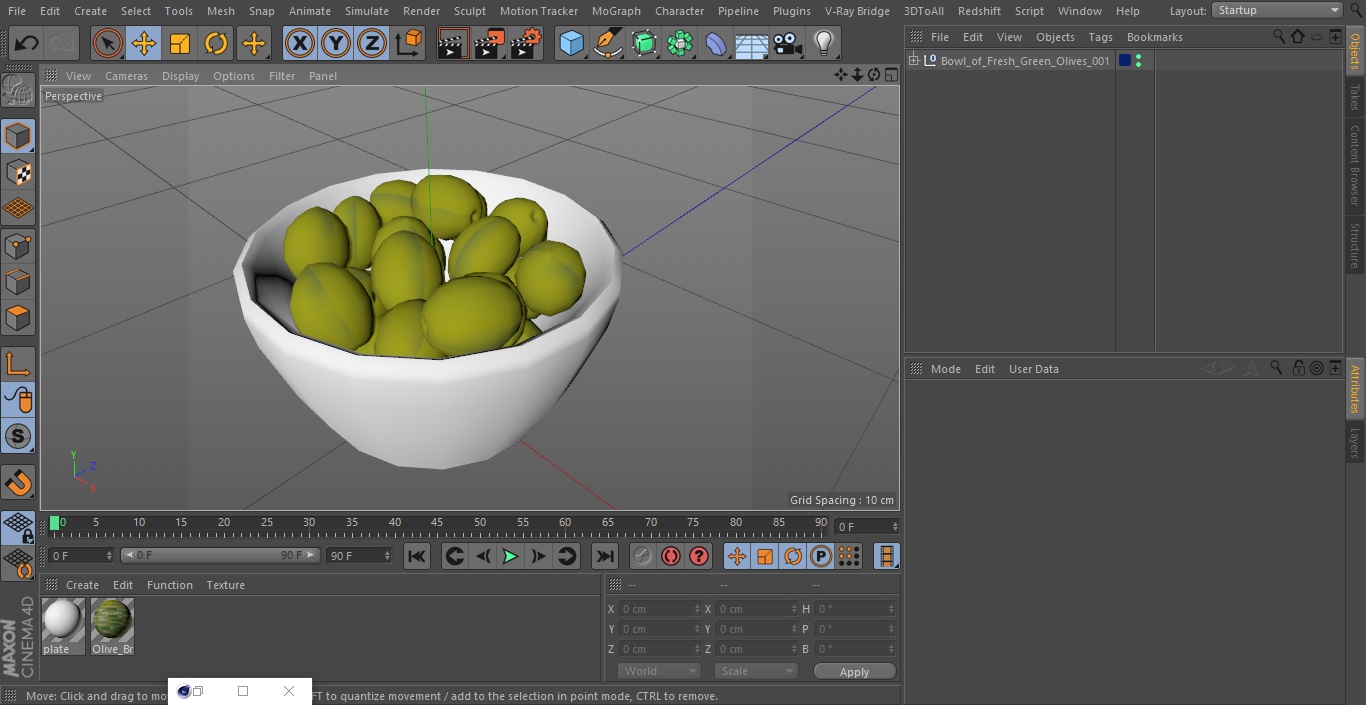Open the Simulate menu
The width and height of the screenshot is (1366, 705).
367,11
